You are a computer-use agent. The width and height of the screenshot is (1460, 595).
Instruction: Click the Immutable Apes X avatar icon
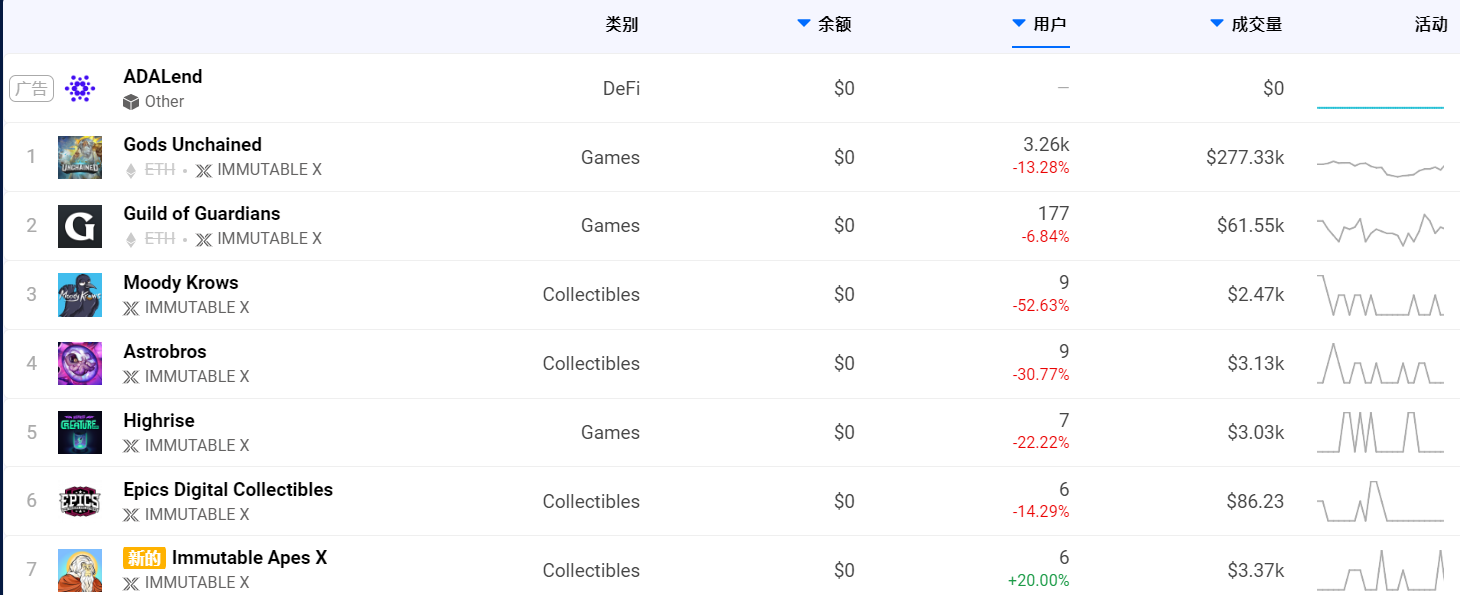pos(80,570)
